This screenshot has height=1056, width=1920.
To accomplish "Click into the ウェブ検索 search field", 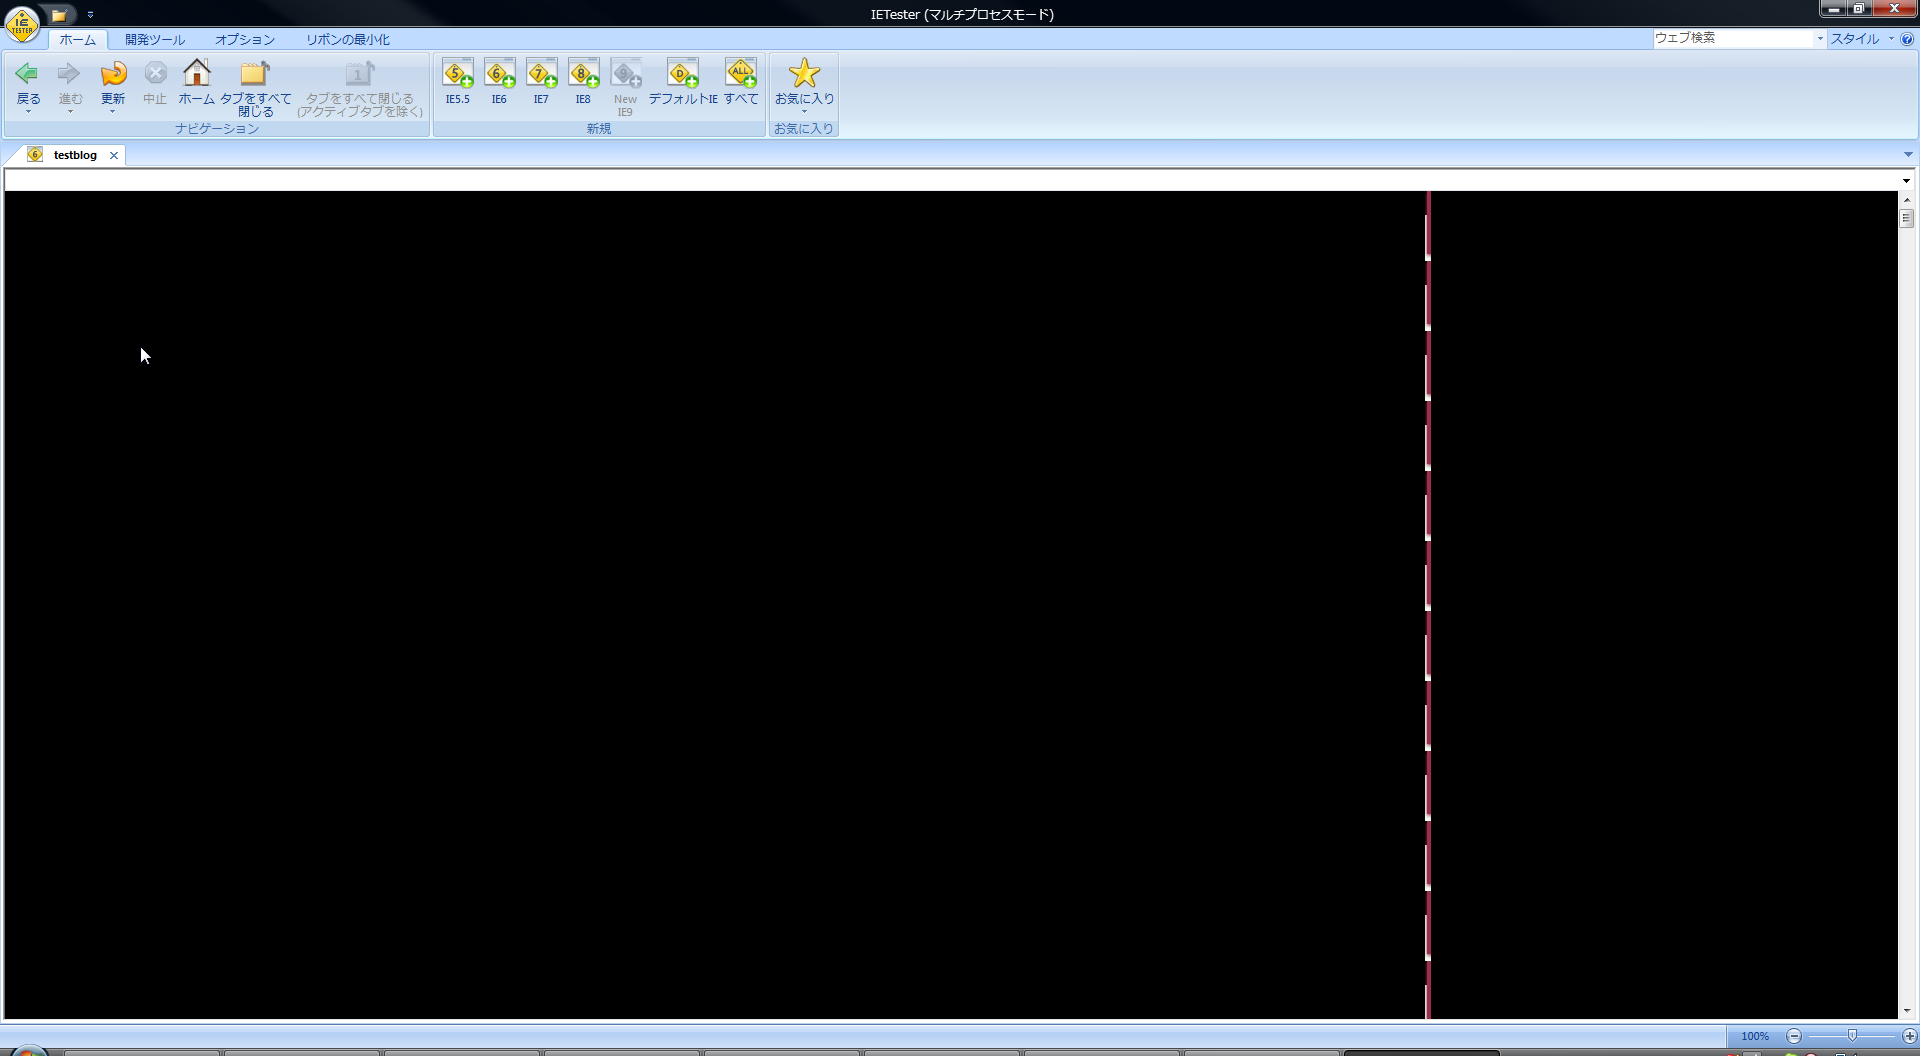I will [x=1733, y=39].
